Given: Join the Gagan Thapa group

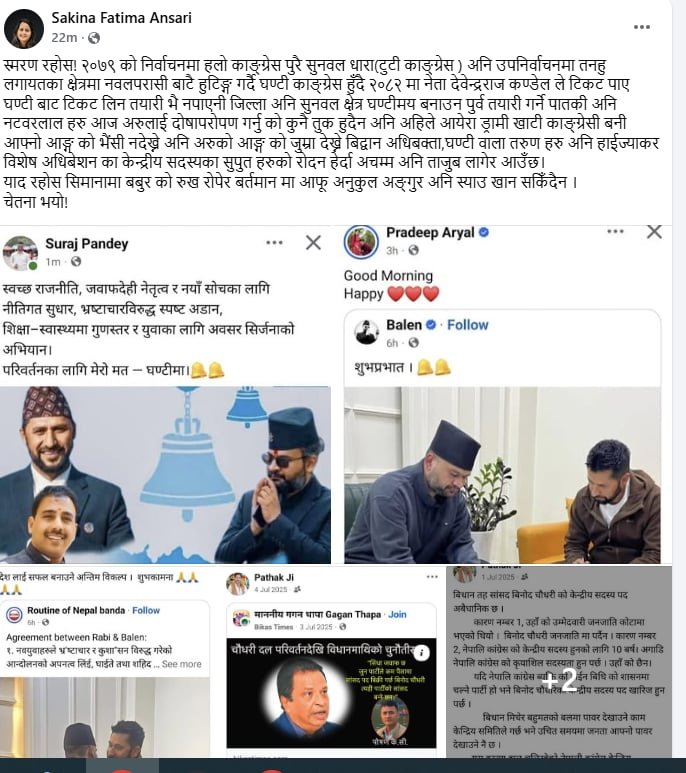Looking at the screenshot, I should (397, 614).
